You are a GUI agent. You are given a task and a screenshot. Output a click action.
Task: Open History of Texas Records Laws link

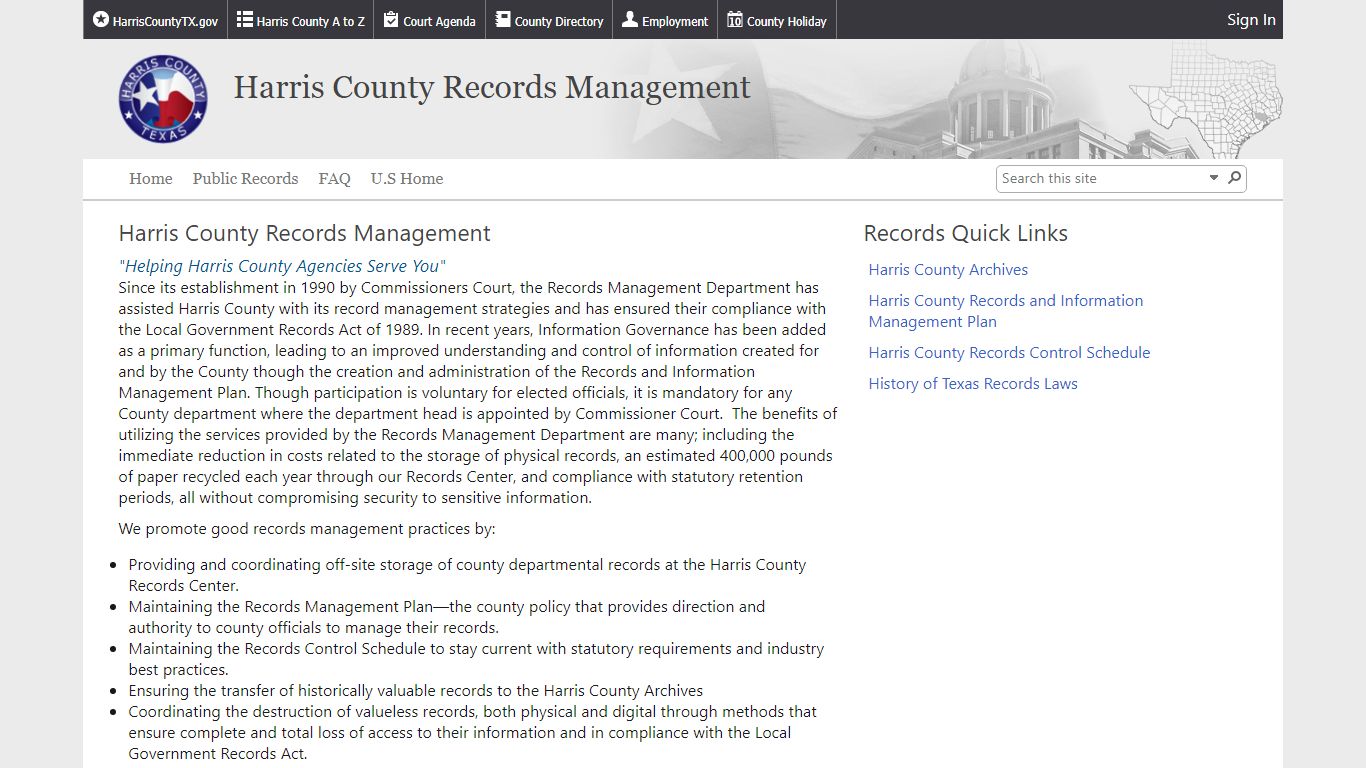(973, 384)
